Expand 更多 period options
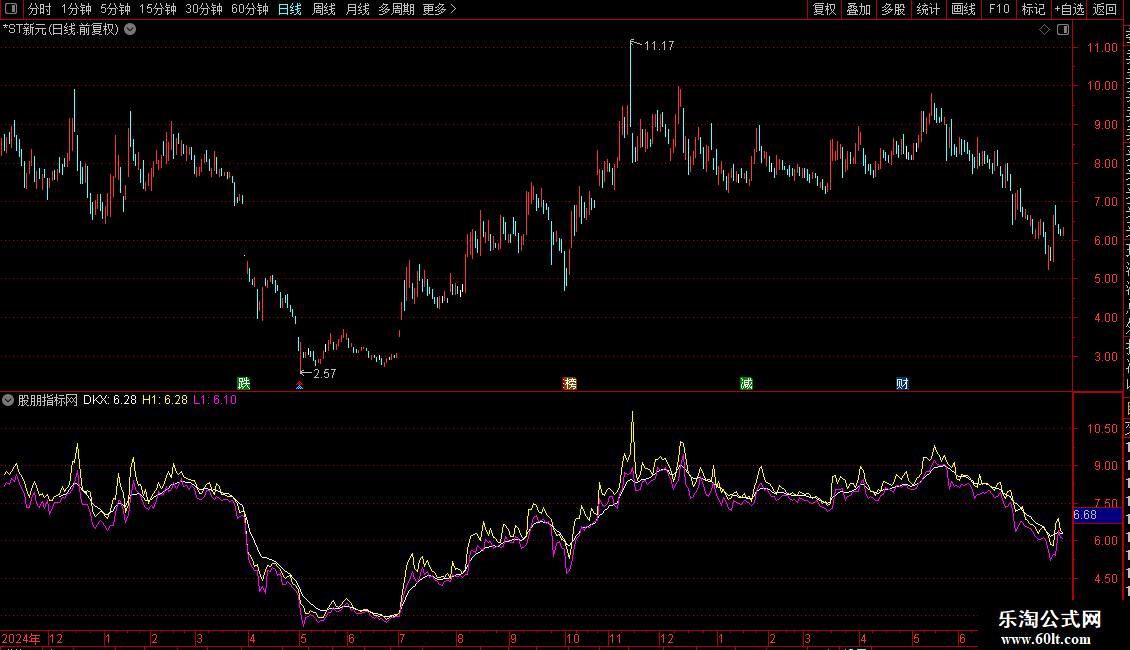Viewport: 1130px width, 650px height. (x=439, y=9)
